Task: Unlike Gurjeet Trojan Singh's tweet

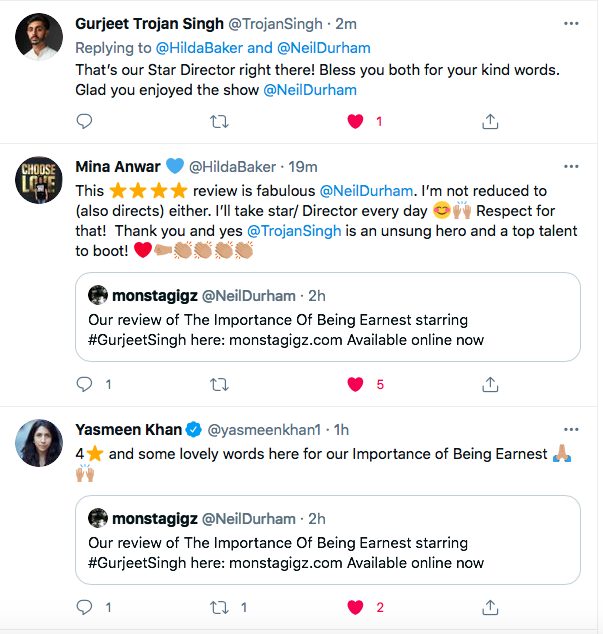Action: [x=354, y=121]
